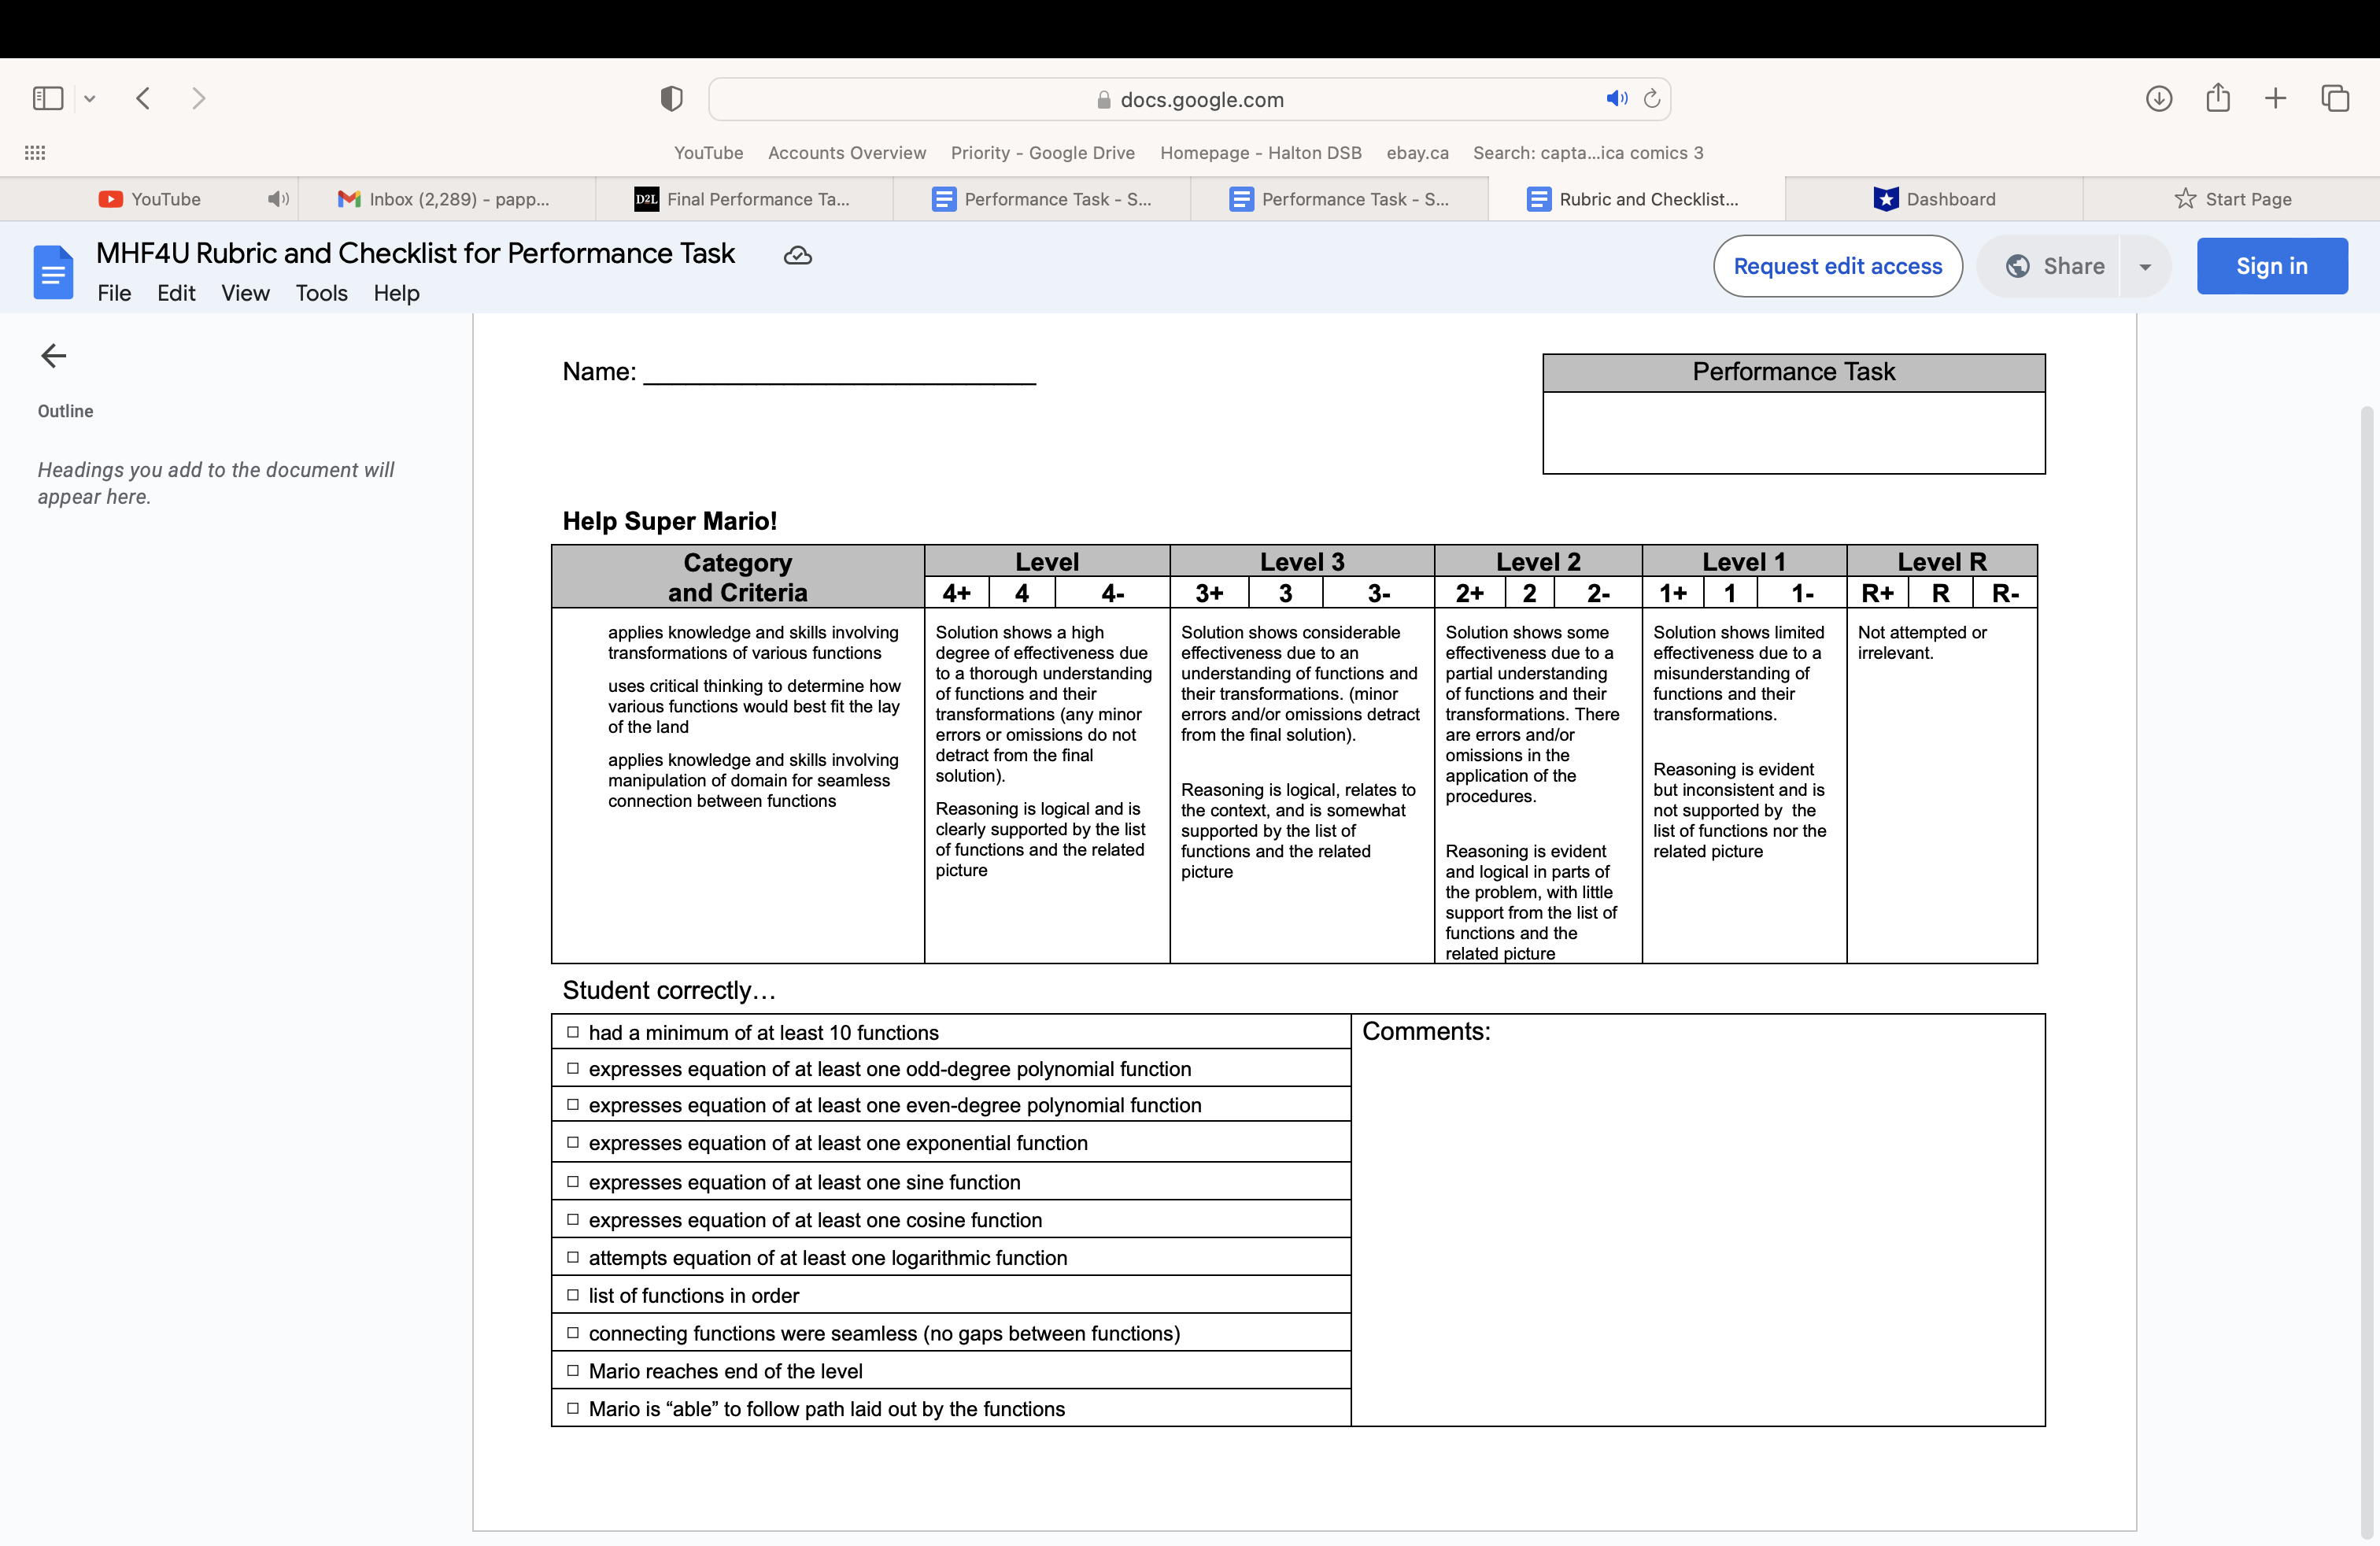2380x1546 pixels.
Task: Click the Safari sidebar toggle icon
Action: point(48,98)
